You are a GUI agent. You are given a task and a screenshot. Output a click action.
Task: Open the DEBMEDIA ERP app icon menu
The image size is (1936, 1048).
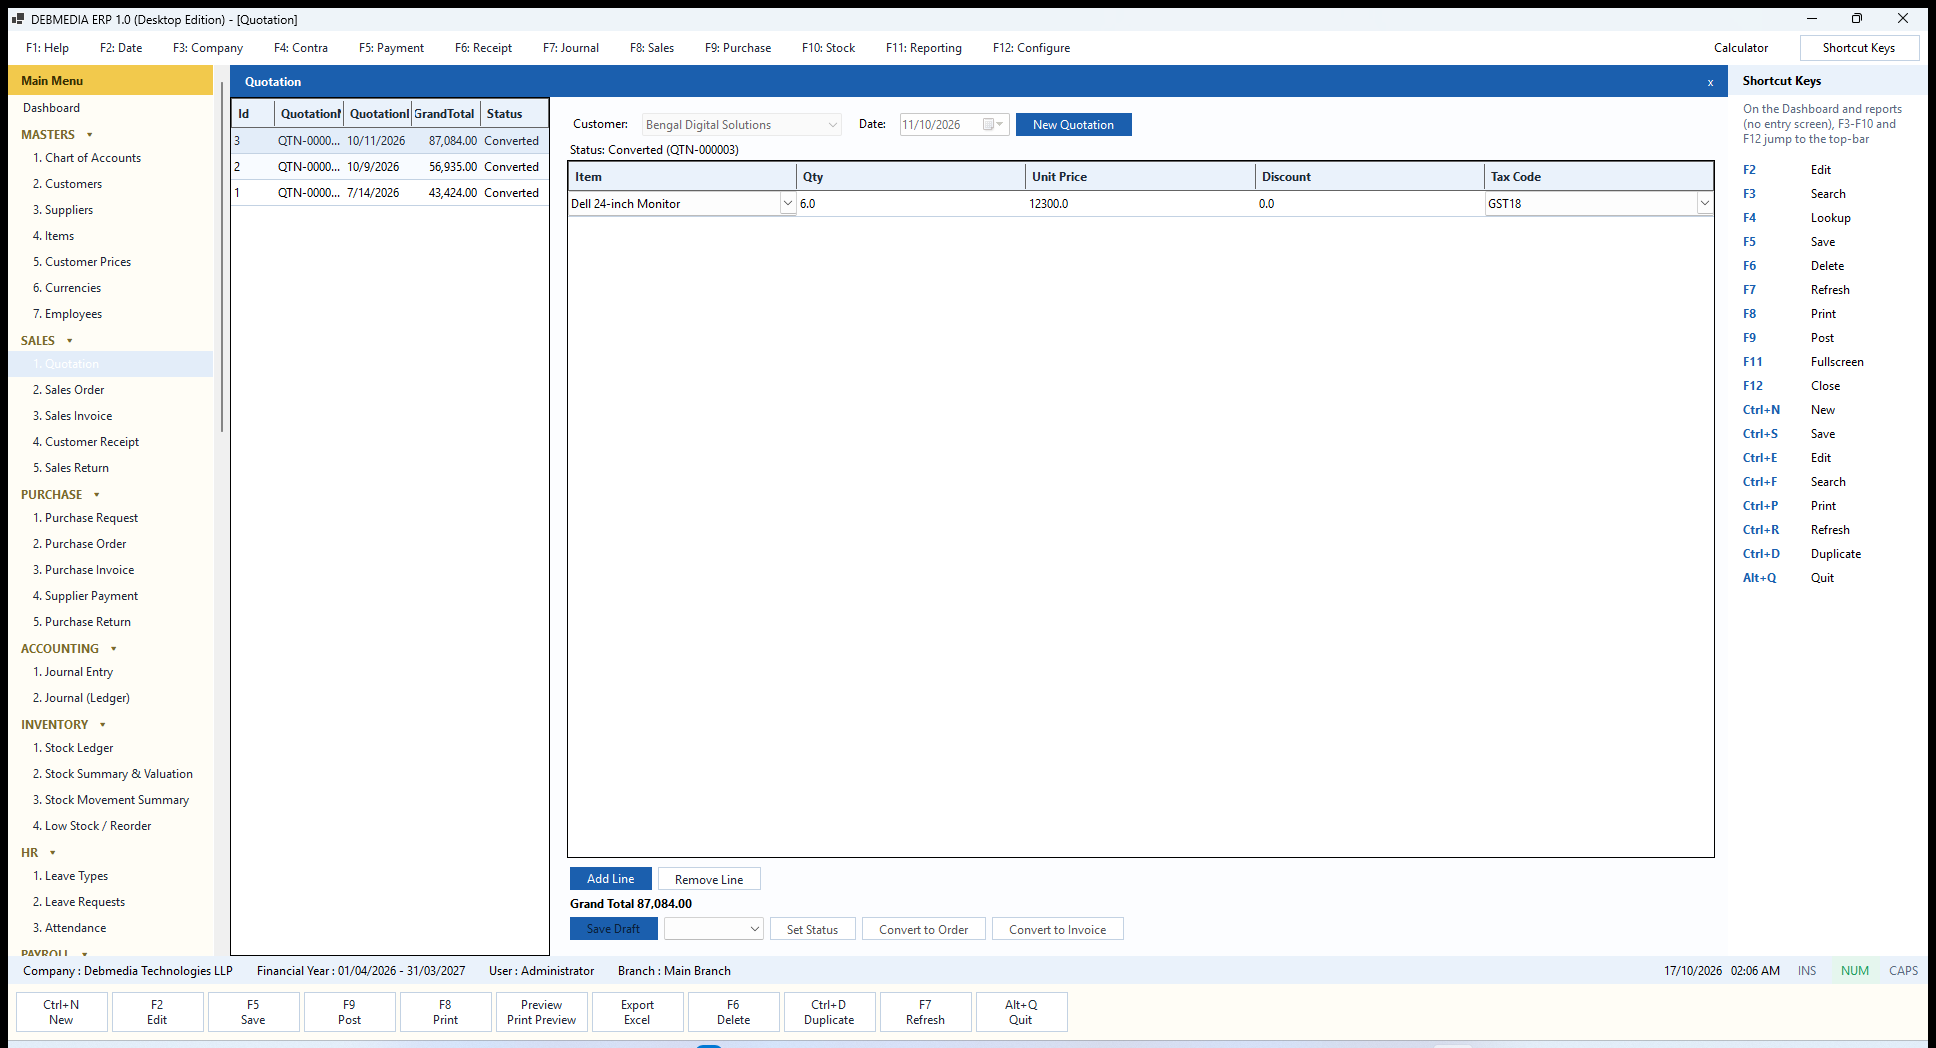point(17,19)
